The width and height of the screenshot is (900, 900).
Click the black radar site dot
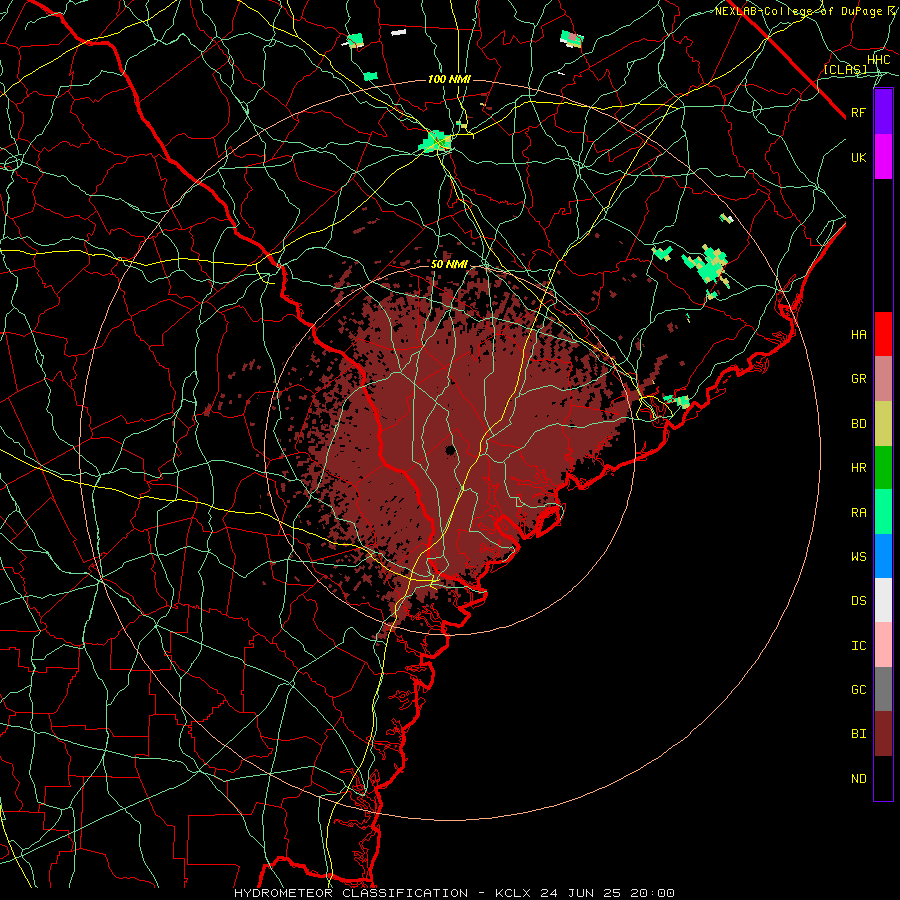pyautogui.click(x=450, y=449)
